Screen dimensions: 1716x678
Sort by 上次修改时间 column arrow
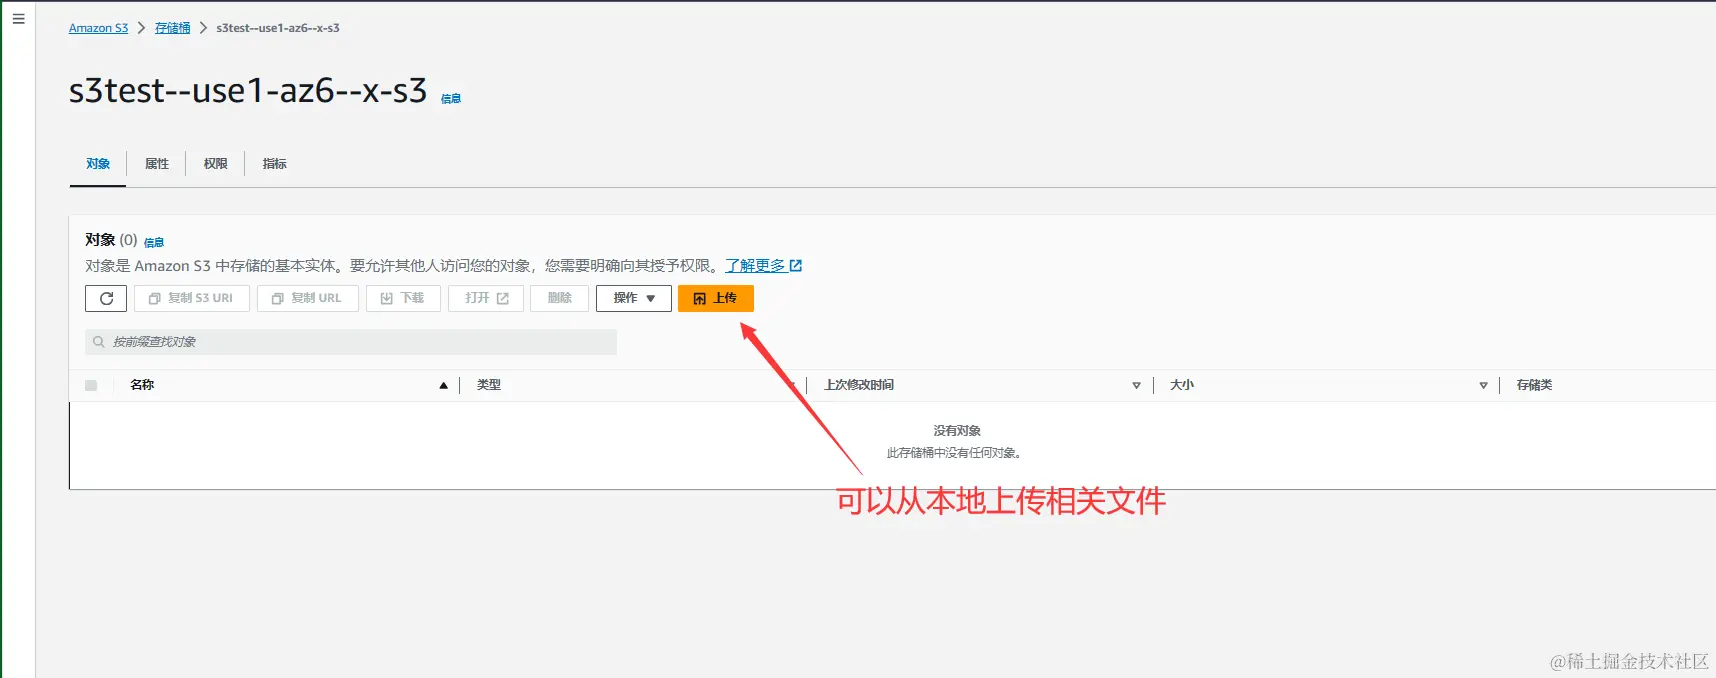(x=1136, y=385)
